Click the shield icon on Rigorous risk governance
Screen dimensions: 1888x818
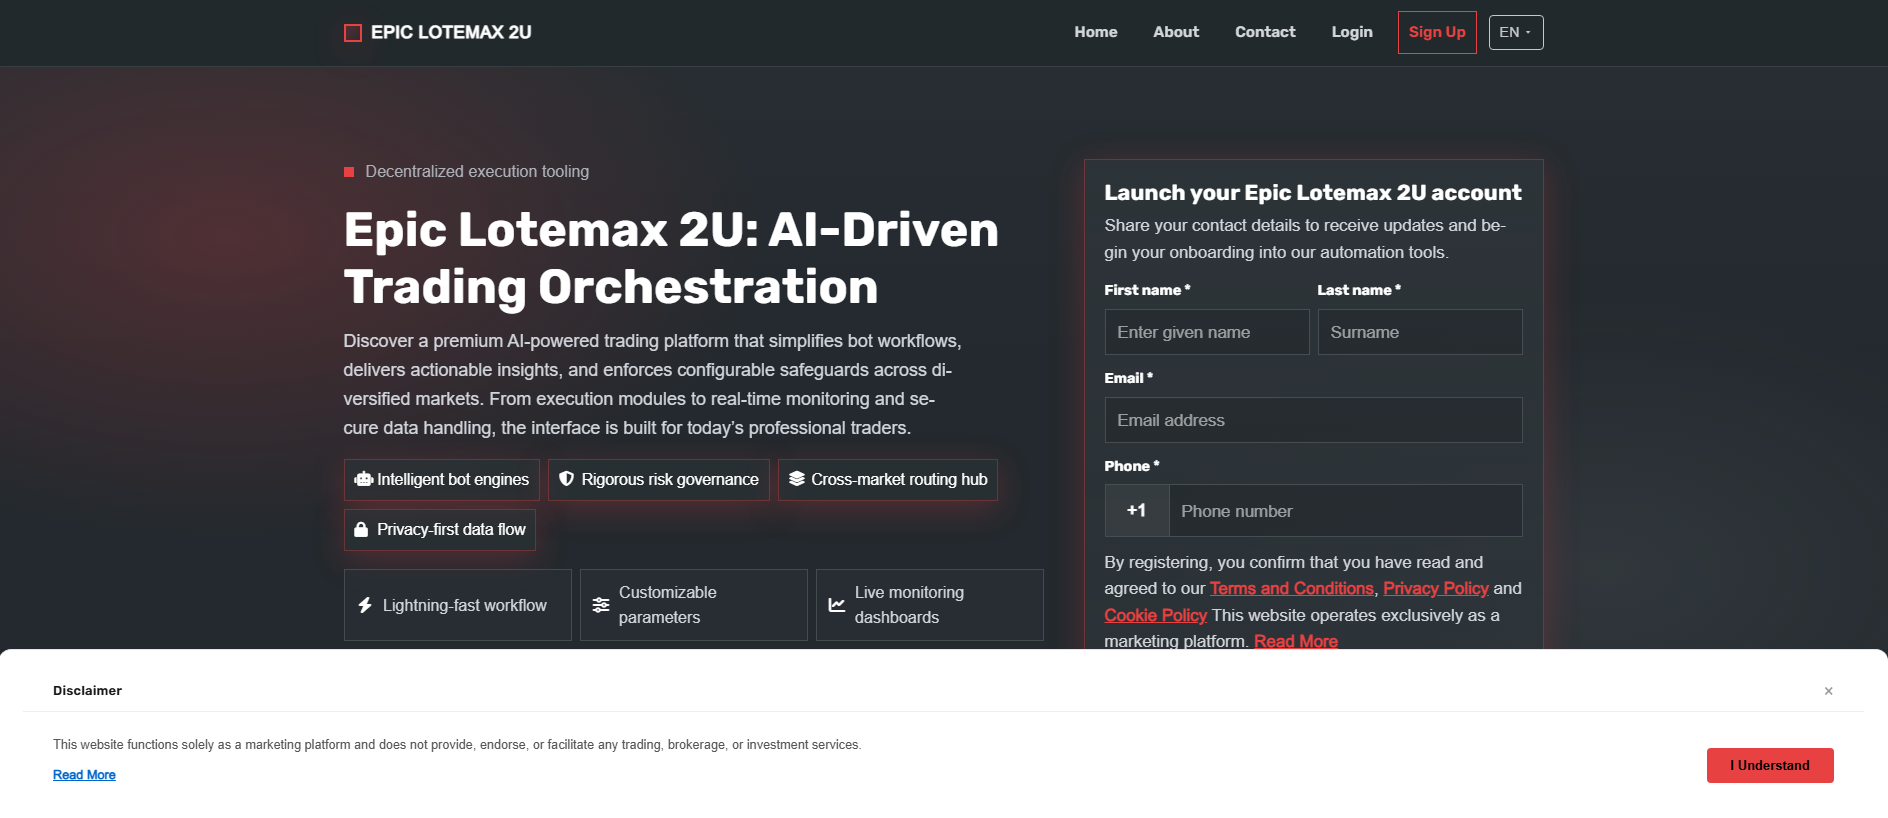coord(566,479)
